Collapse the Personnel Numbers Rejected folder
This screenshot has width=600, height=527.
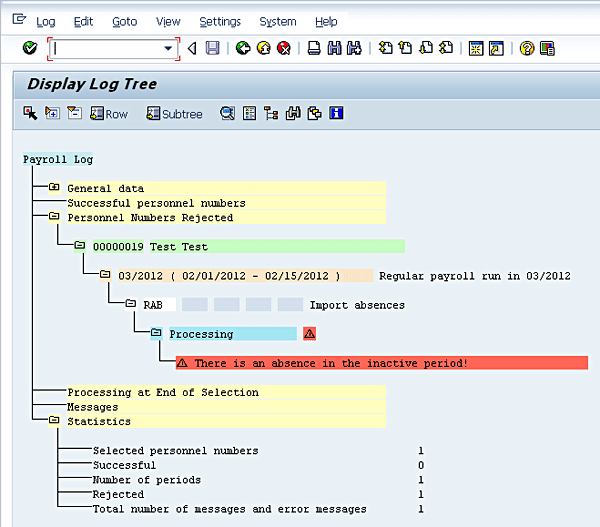click(54, 217)
